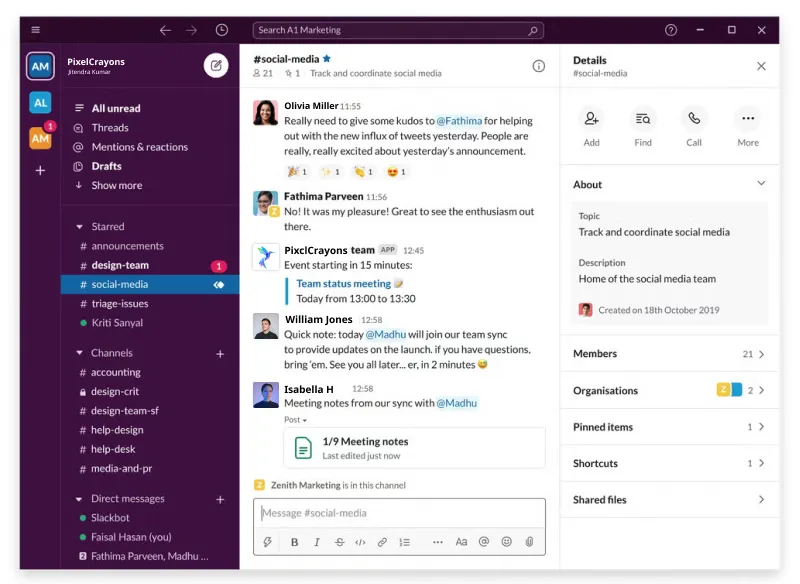Switch to orange AM workspace with badge
The image size is (800, 584).
pyautogui.click(x=40, y=138)
